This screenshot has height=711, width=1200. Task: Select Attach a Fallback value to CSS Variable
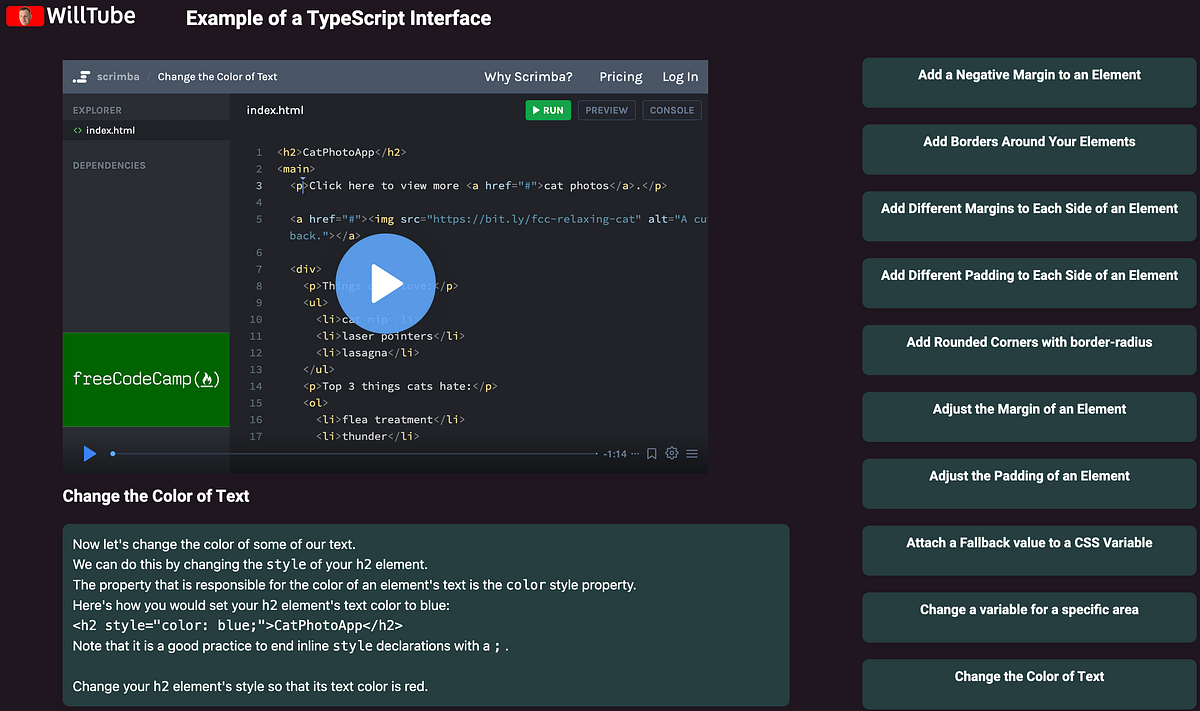(1029, 551)
